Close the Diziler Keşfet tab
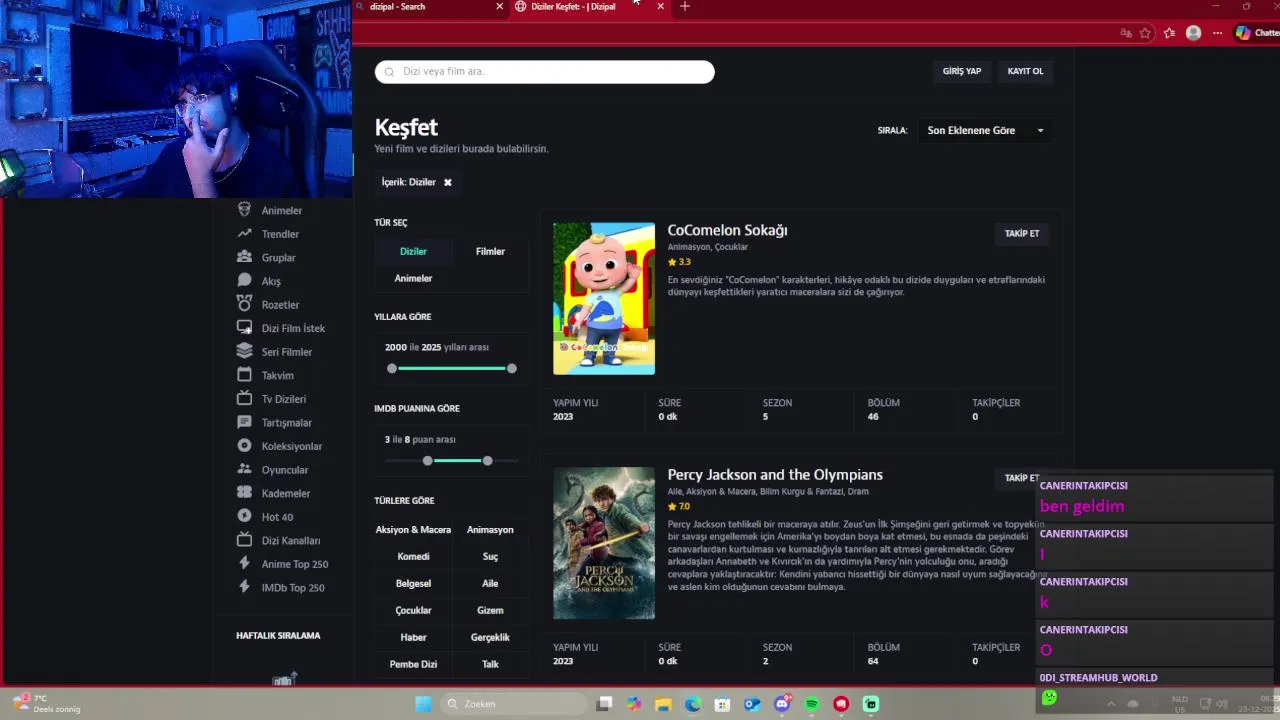 pos(660,6)
